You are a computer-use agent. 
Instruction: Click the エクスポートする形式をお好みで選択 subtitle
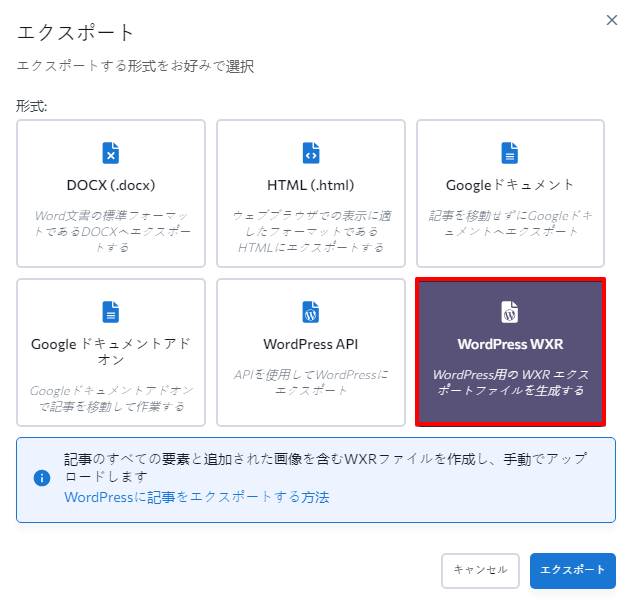135,66
